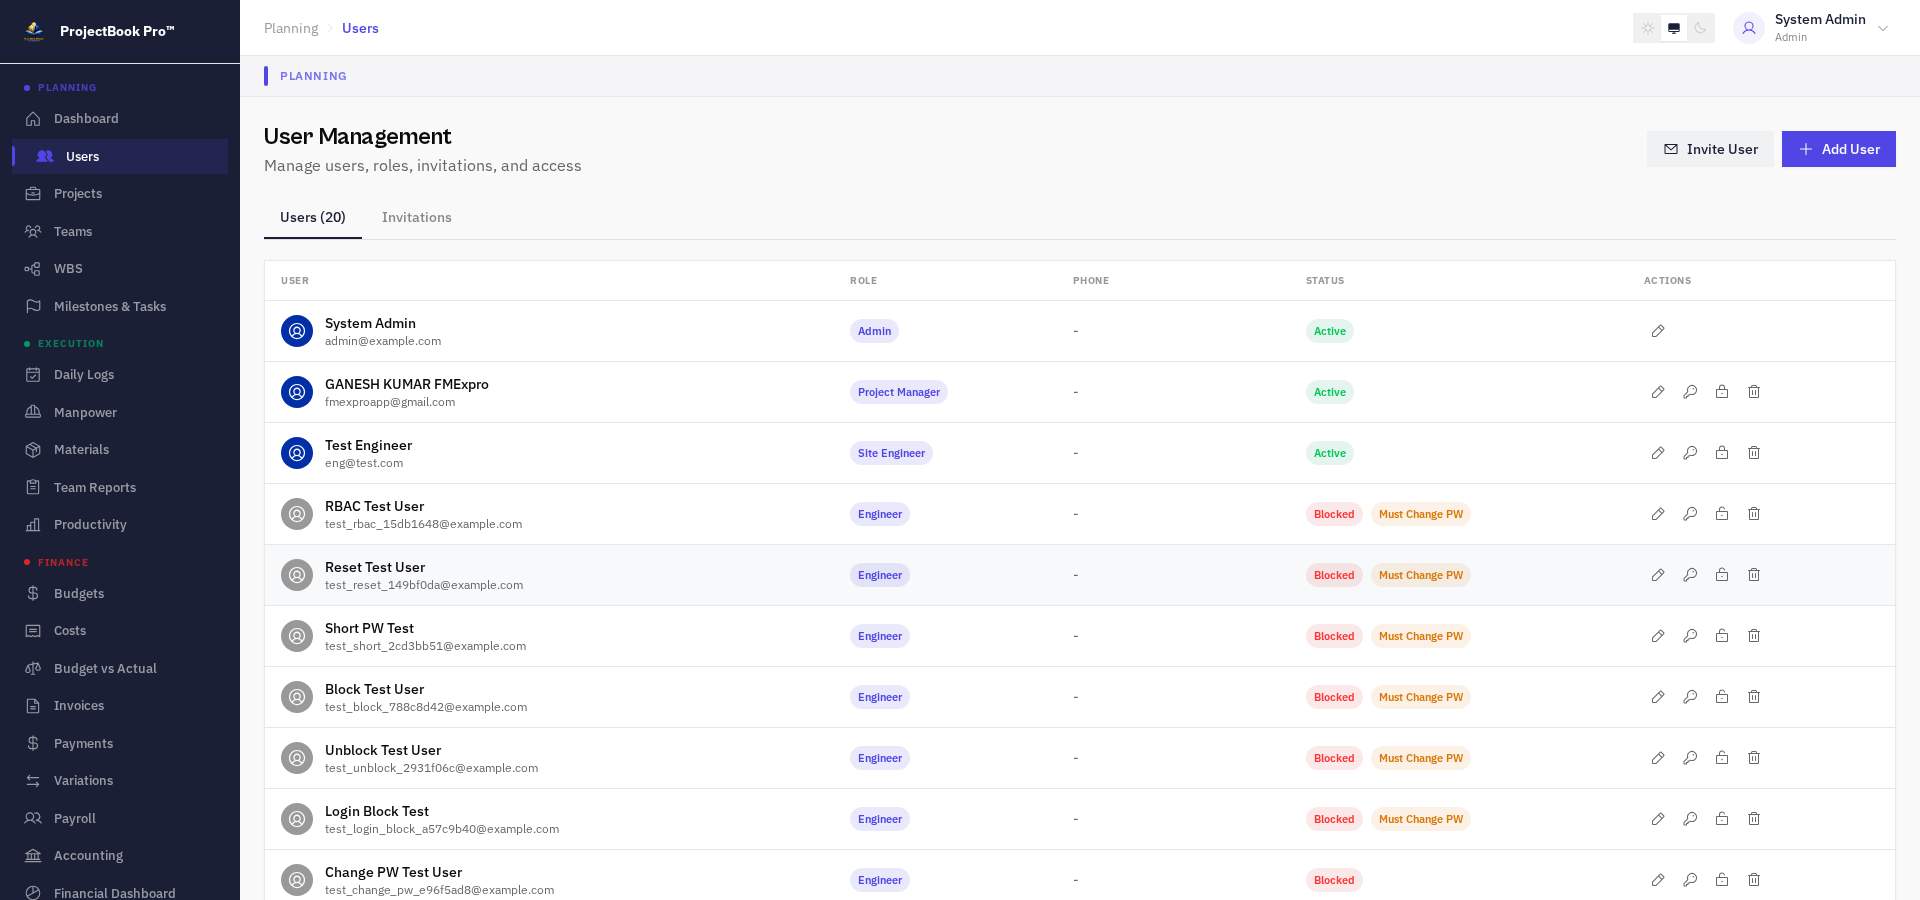Select system theme monitor icon
Image resolution: width=1920 pixels, height=900 pixels.
tap(1674, 28)
